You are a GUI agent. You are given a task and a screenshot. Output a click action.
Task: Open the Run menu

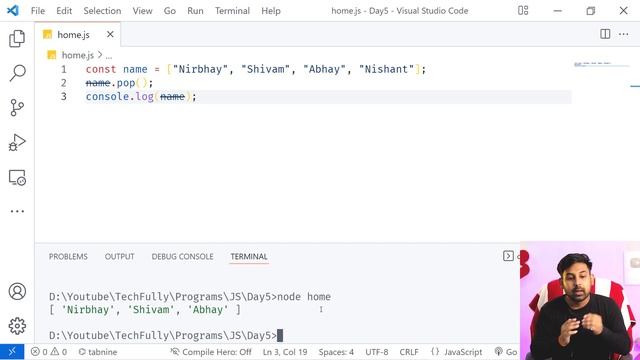(195, 11)
